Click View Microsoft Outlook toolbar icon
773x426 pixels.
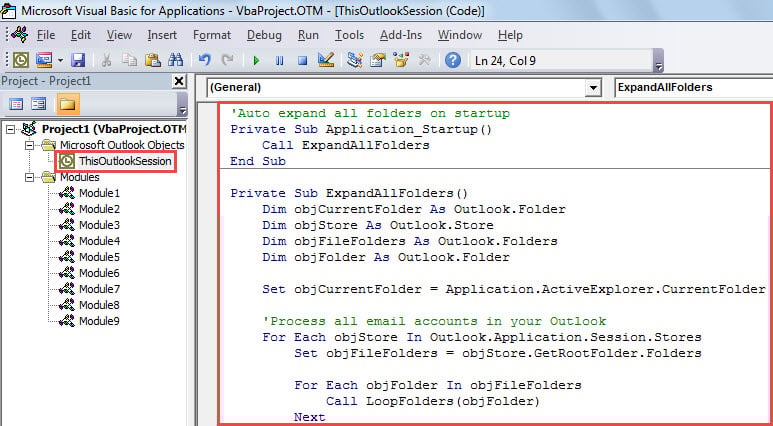[21, 61]
